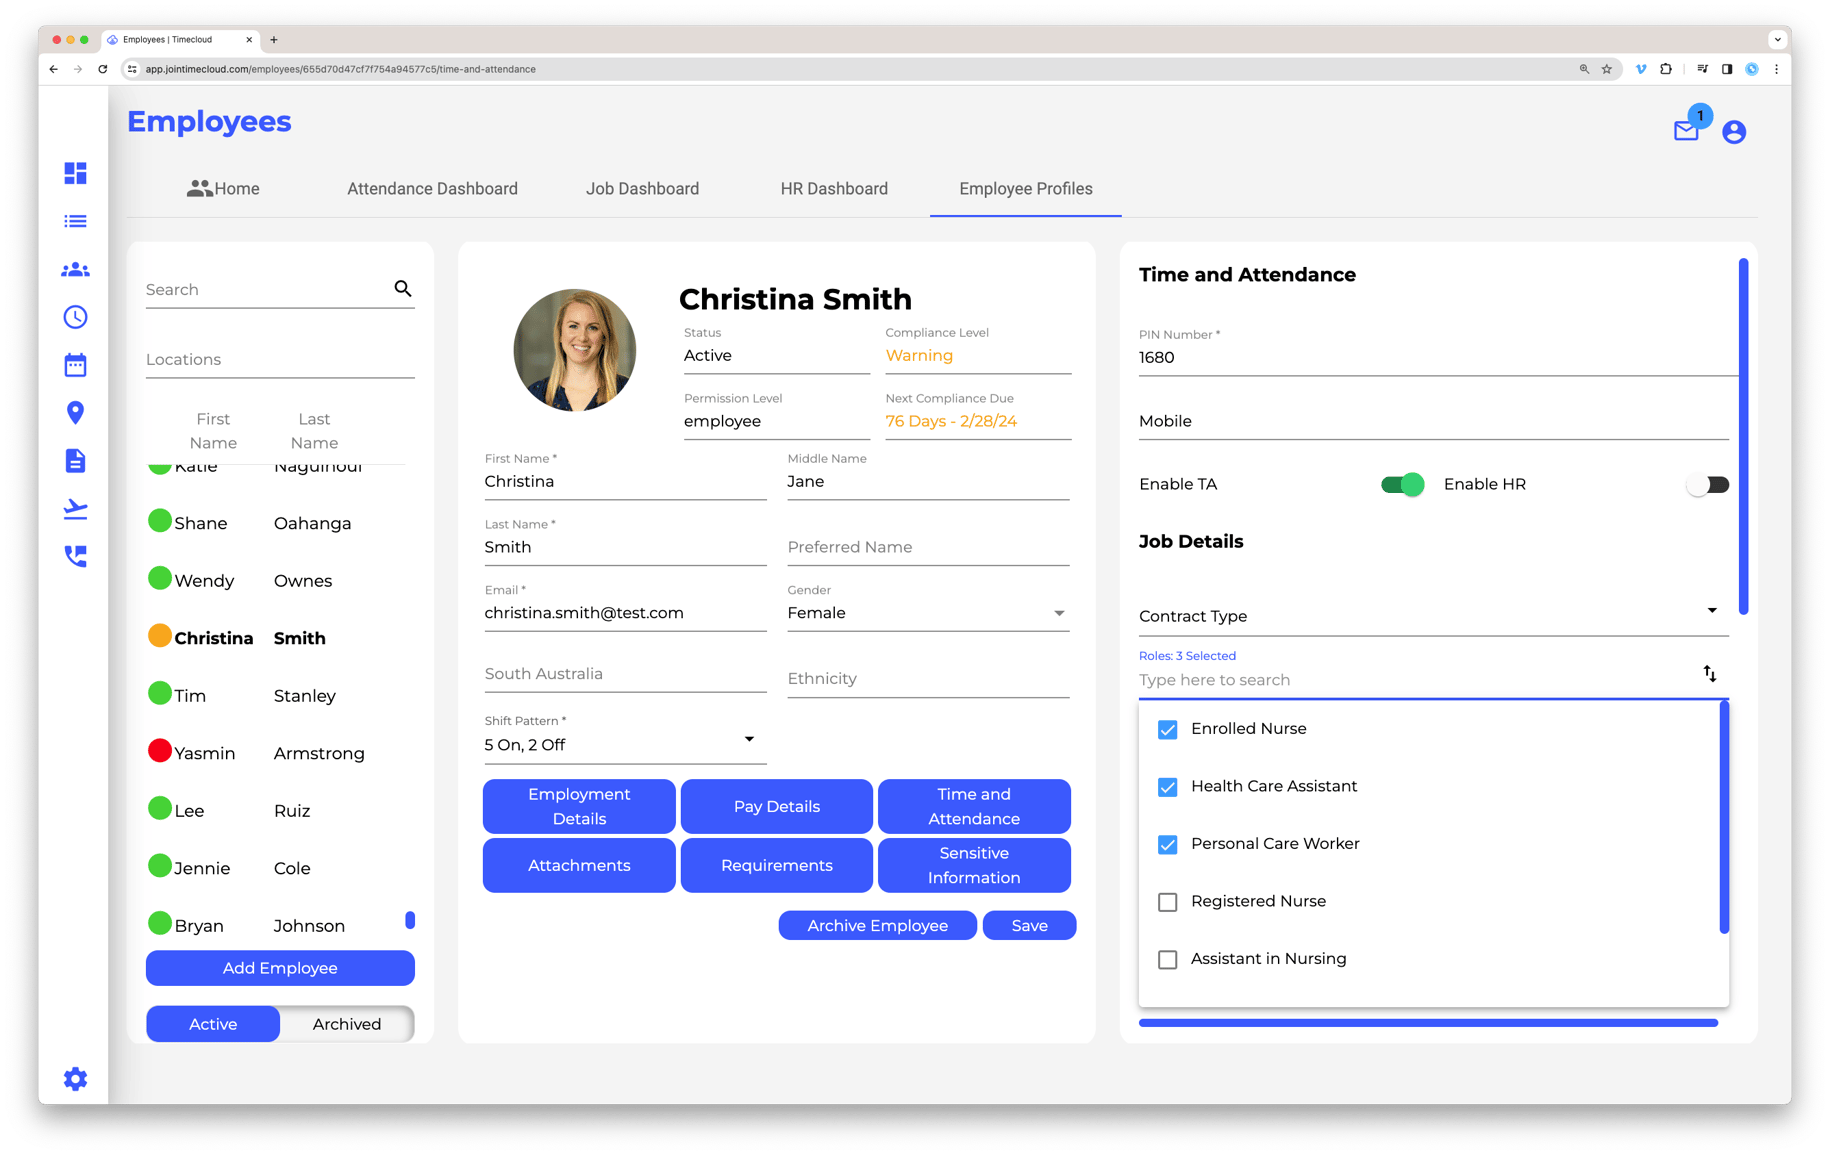Open the airplane leave icon in sidebar
Viewport: 1830px width, 1155px height.
click(x=75, y=509)
